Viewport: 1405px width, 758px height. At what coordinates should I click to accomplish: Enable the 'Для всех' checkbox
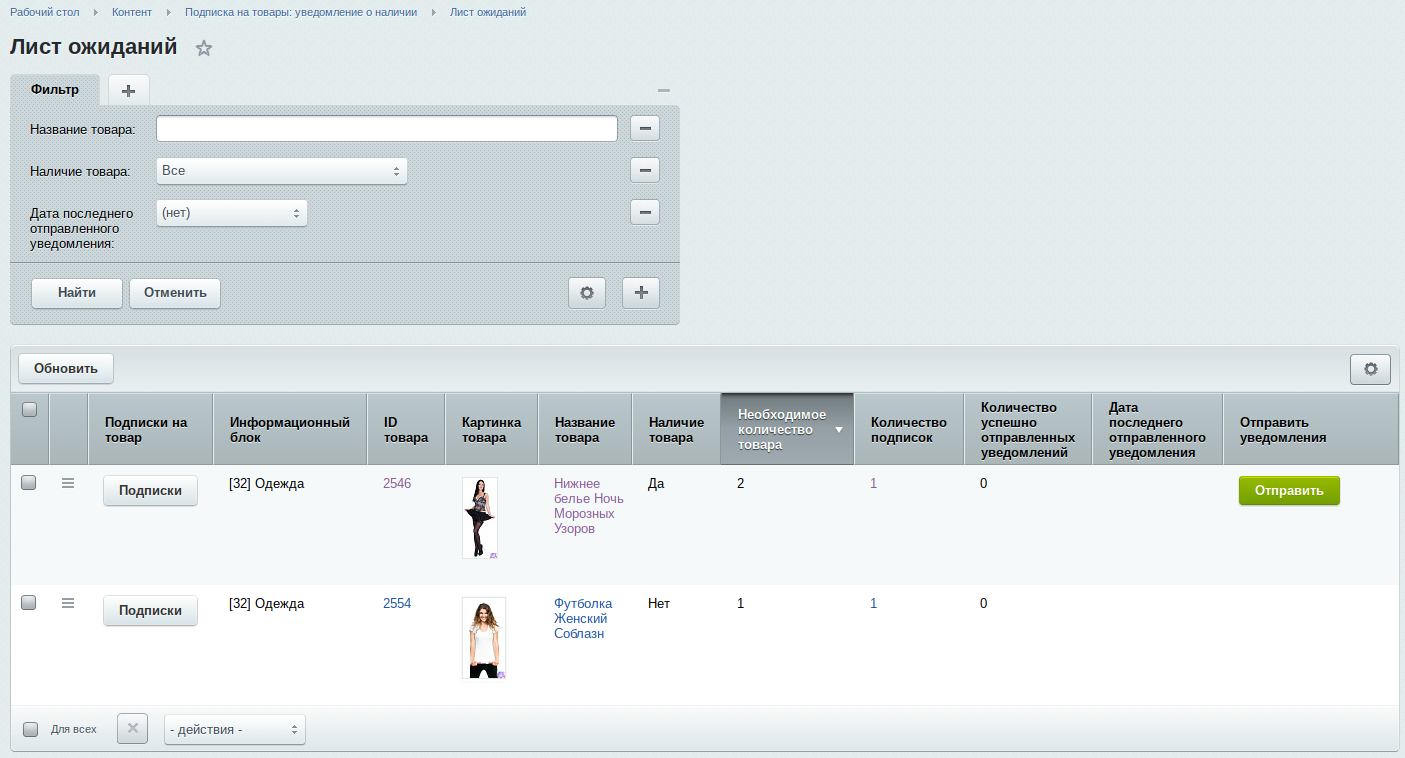click(x=30, y=729)
